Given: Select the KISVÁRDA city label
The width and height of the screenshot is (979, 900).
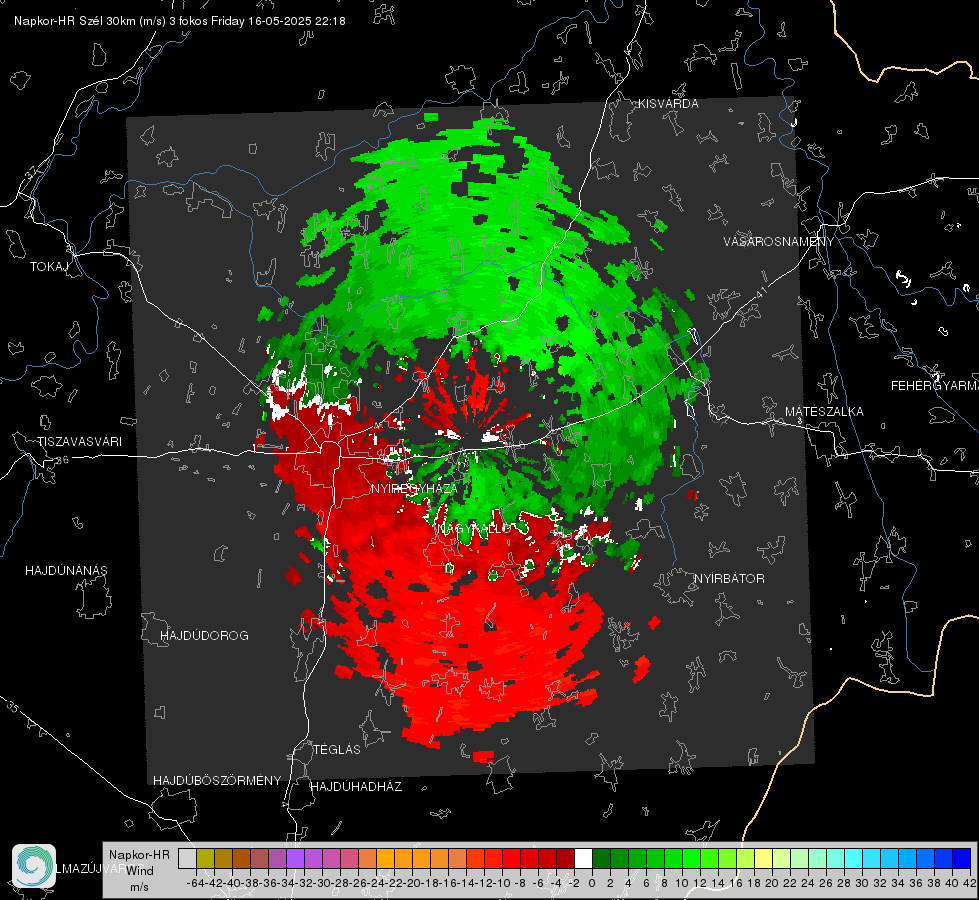Looking at the screenshot, I should 668,104.
